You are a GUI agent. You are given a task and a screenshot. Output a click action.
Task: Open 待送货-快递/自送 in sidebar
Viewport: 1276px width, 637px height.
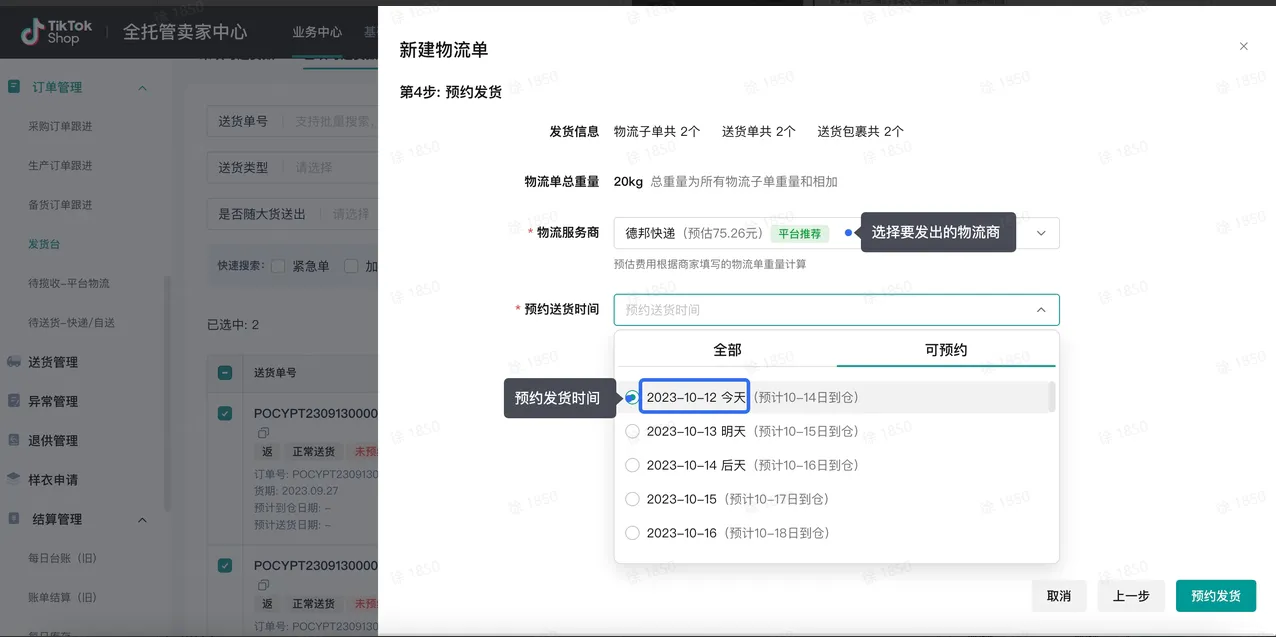71,322
